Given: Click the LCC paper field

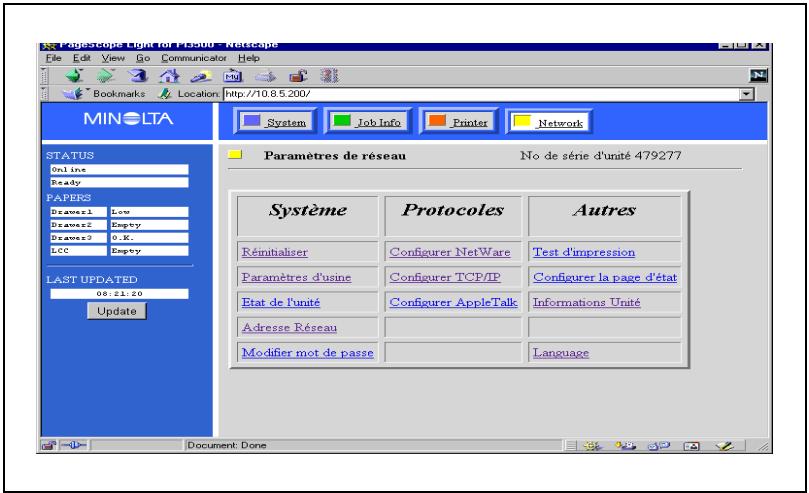Looking at the screenshot, I should (x=78, y=251).
